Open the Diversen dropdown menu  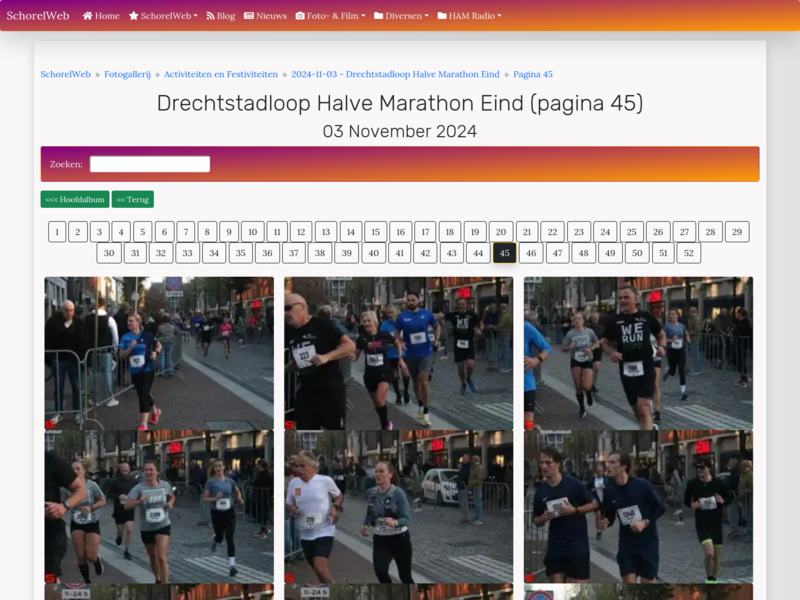tap(402, 16)
